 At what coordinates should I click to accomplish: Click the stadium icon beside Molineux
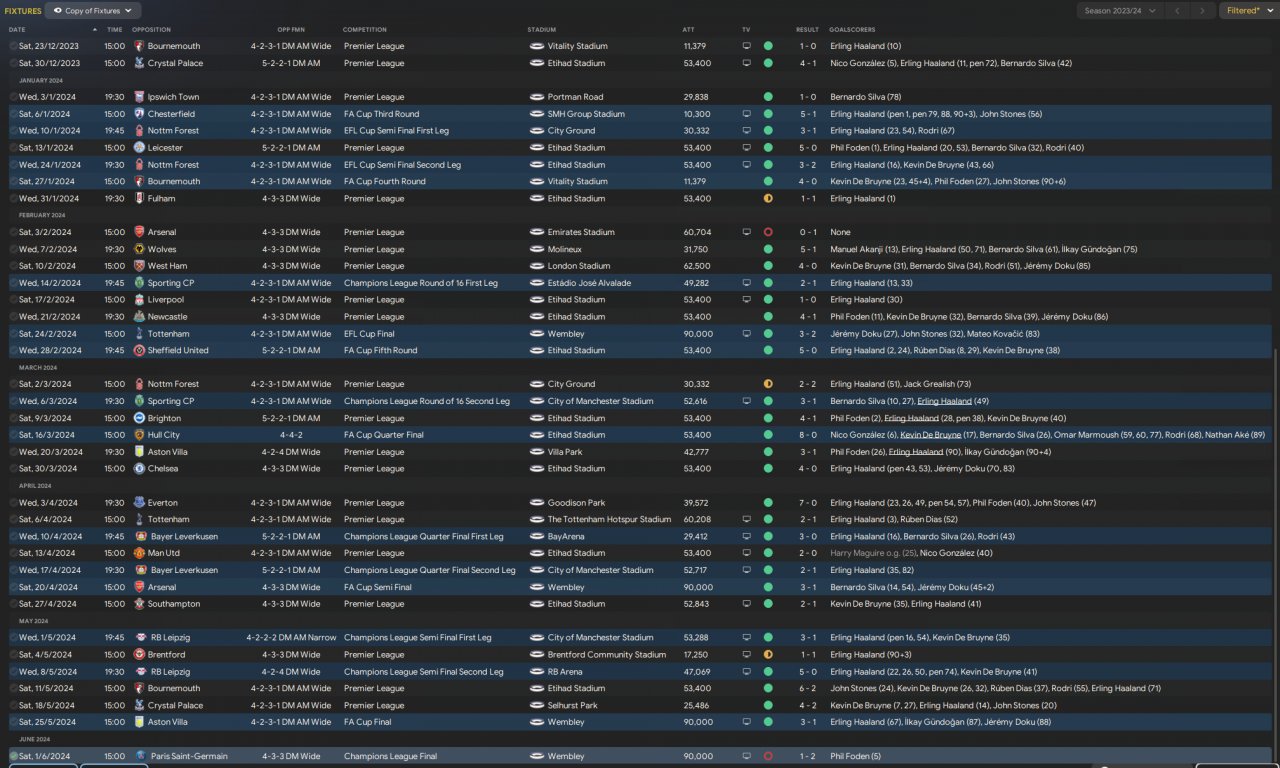click(x=537, y=250)
